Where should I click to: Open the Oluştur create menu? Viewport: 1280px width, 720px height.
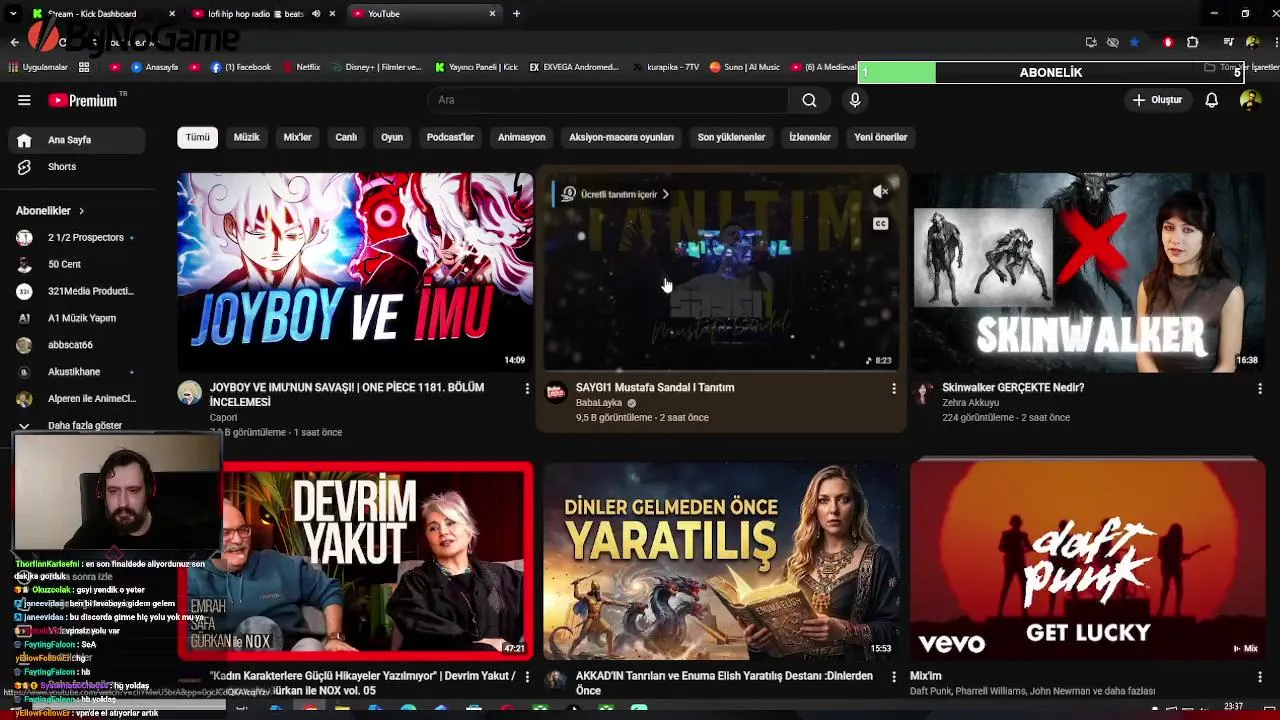click(1157, 100)
